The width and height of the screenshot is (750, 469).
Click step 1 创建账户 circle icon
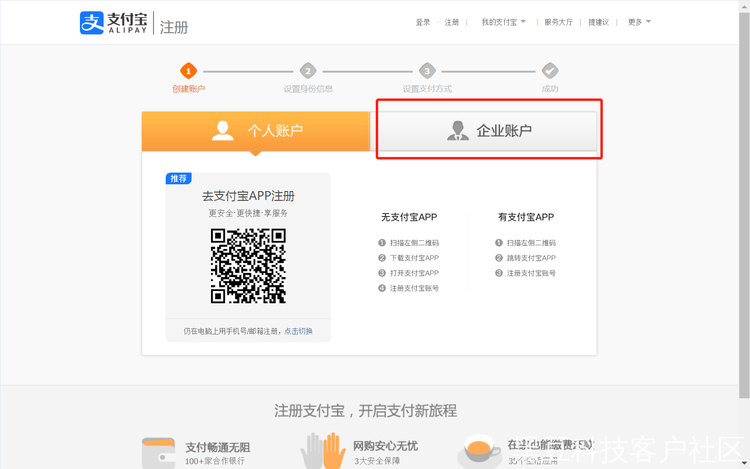pyautogui.click(x=188, y=71)
